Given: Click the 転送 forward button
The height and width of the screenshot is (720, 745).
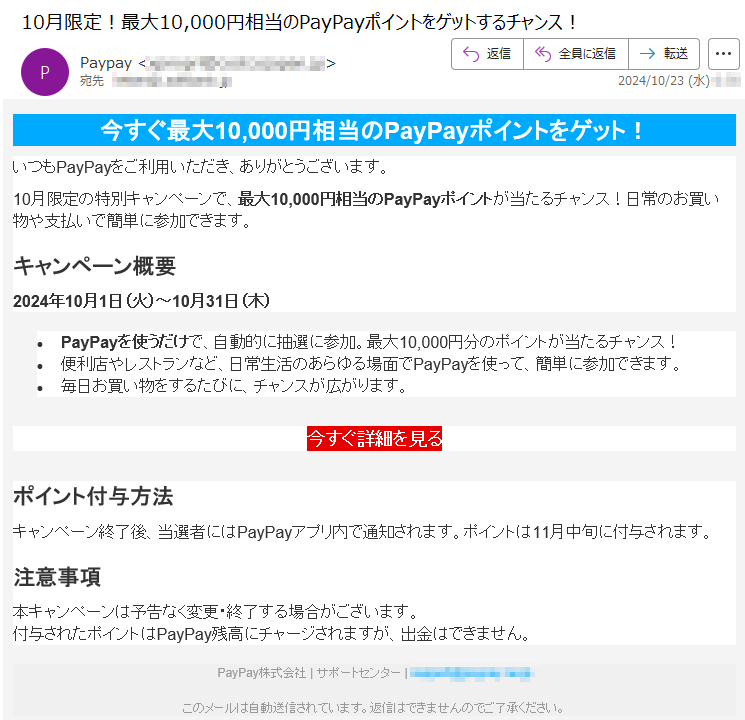Looking at the screenshot, I should click(x=664, y=54).
